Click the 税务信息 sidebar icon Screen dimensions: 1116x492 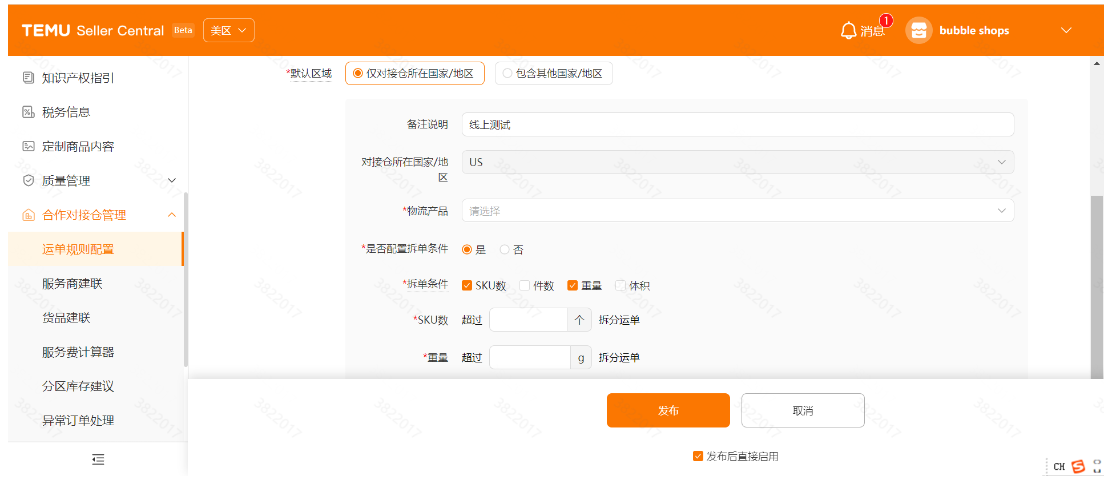point(28,112)
